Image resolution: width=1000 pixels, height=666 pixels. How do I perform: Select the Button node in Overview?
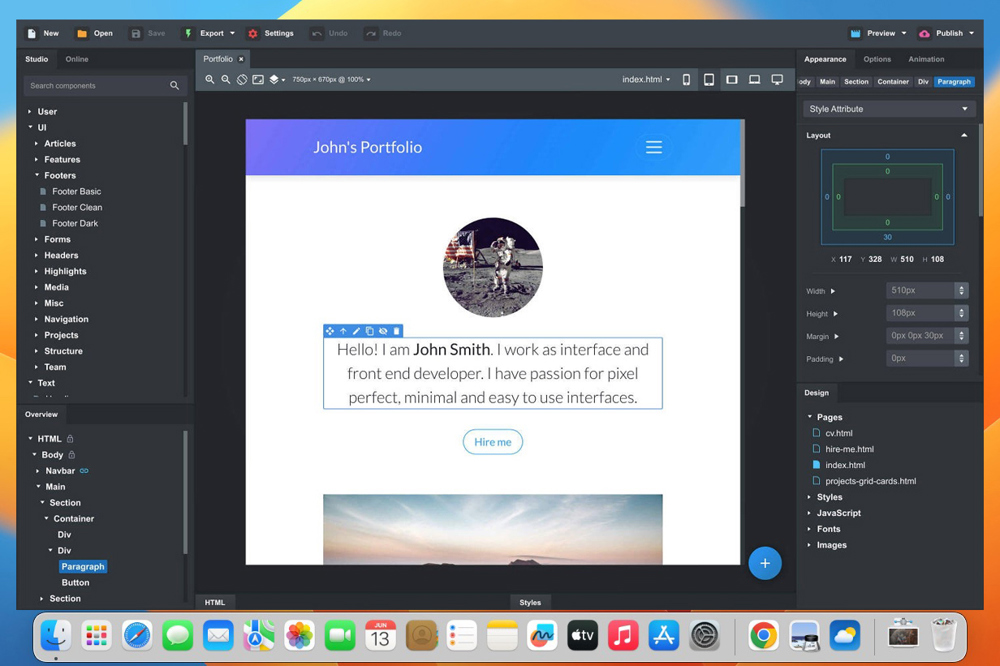(75, 582)
